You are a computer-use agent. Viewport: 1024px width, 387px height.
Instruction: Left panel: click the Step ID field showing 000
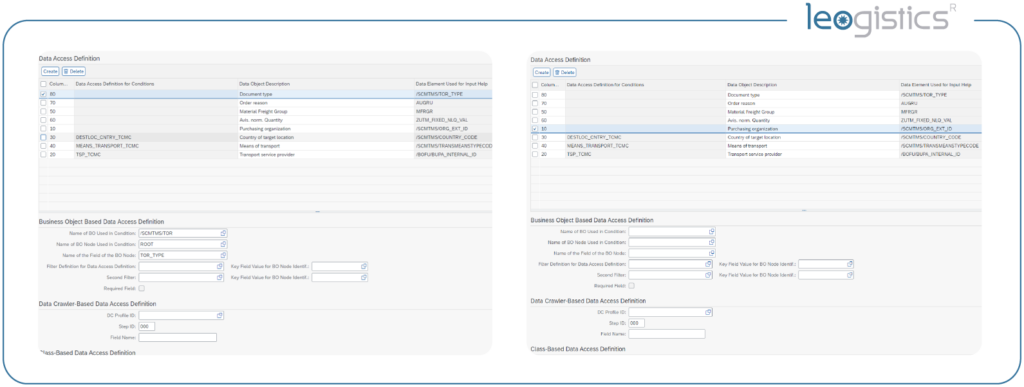point(147,326)
